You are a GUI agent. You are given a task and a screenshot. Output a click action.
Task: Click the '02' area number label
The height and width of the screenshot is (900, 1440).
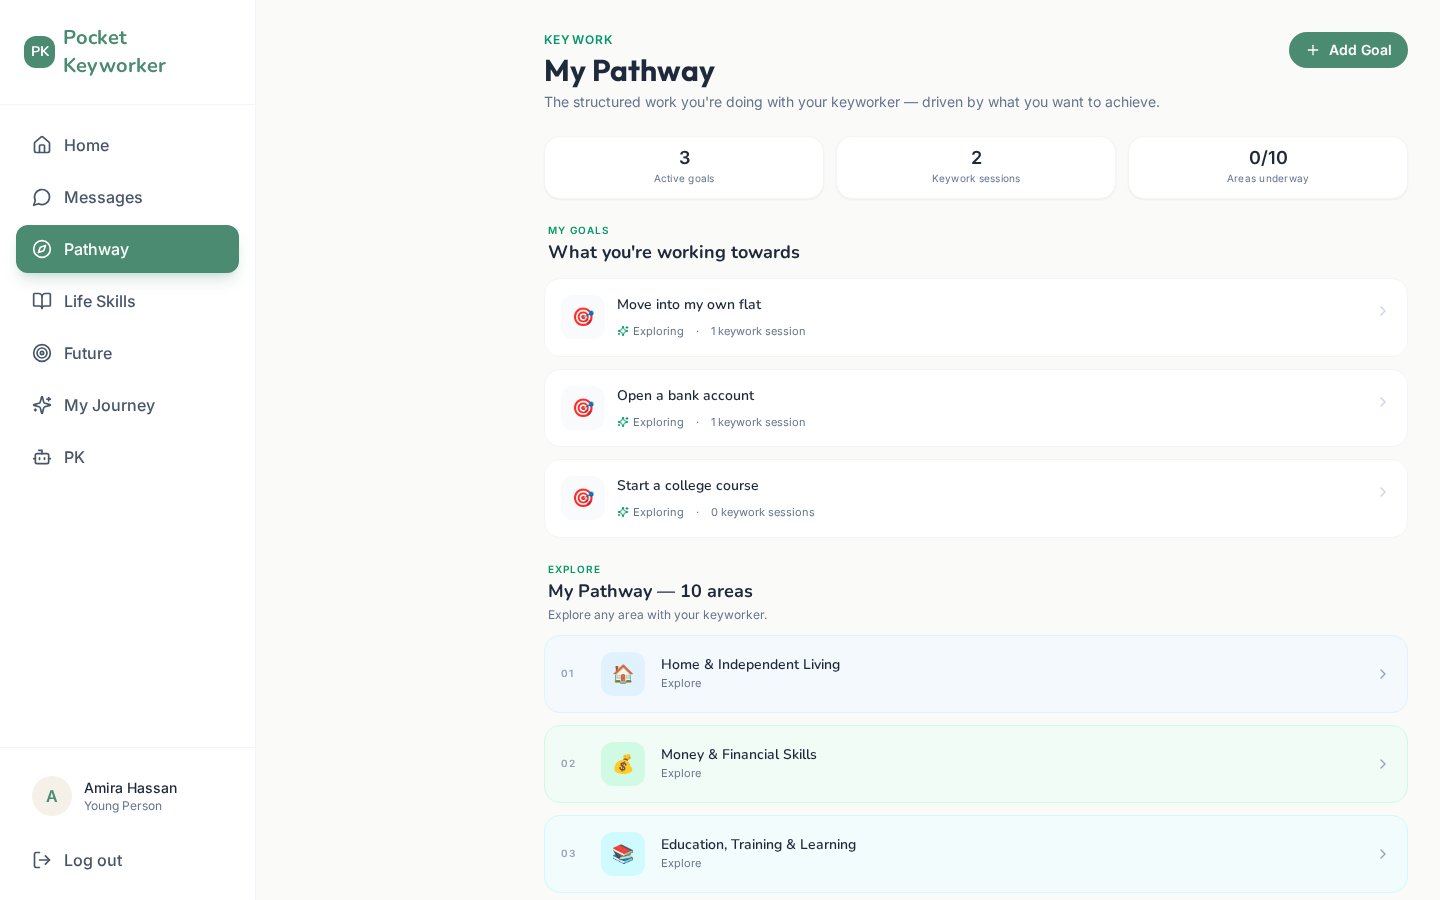pos(568,764)
